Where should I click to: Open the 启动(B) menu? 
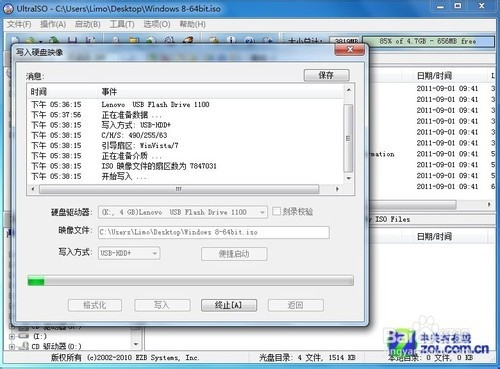tap(88, 24)
